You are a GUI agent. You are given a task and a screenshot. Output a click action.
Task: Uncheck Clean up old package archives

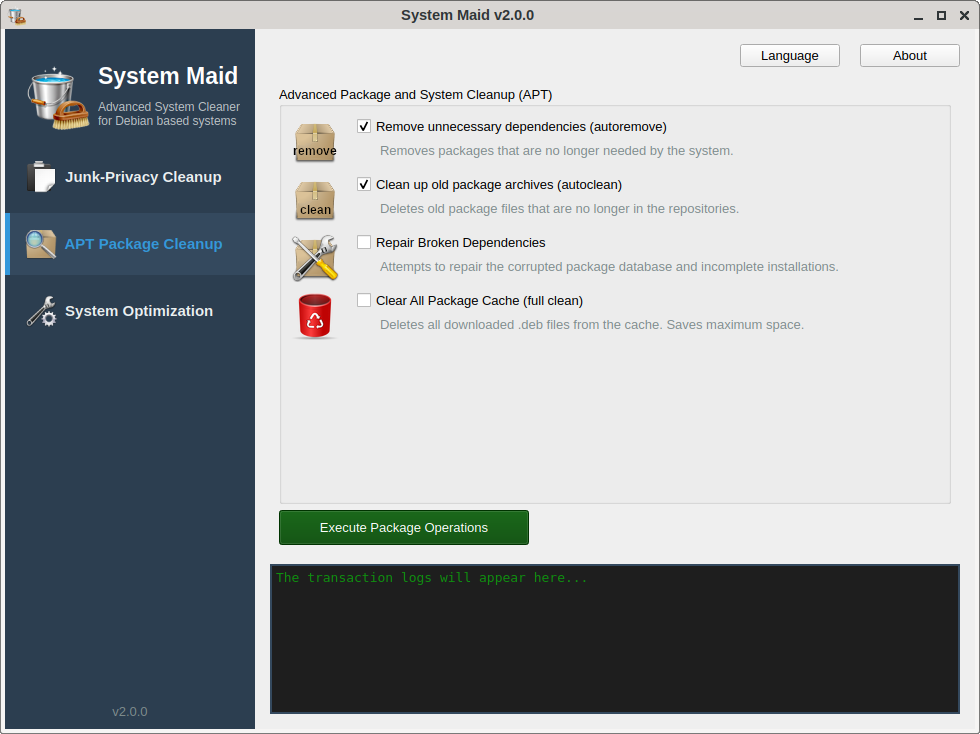(364, 185)
